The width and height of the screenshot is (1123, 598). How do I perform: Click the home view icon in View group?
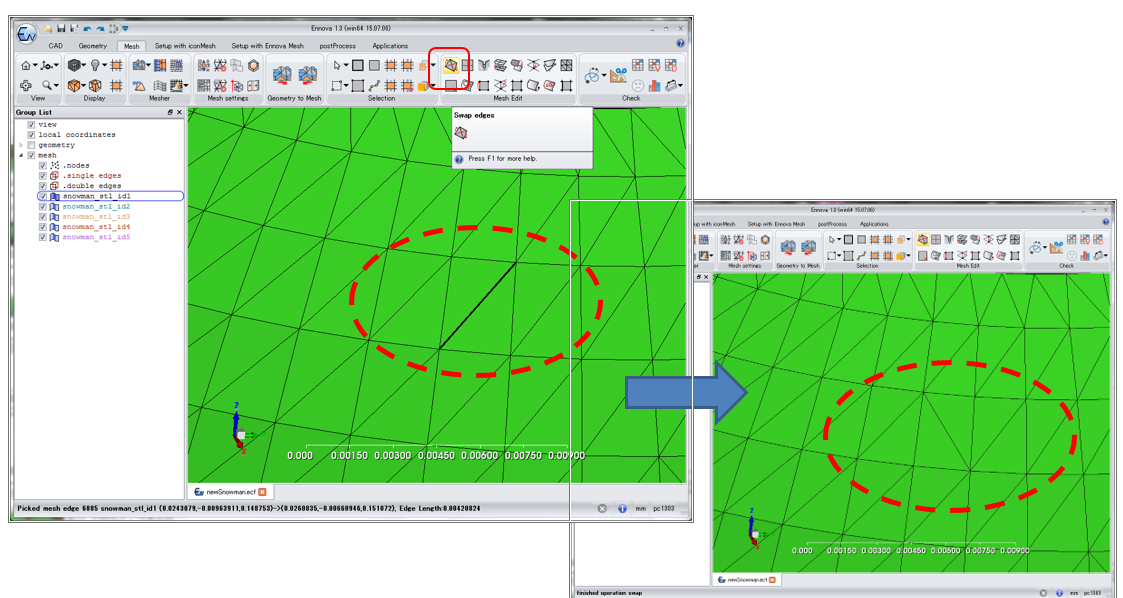coord(25,66)
